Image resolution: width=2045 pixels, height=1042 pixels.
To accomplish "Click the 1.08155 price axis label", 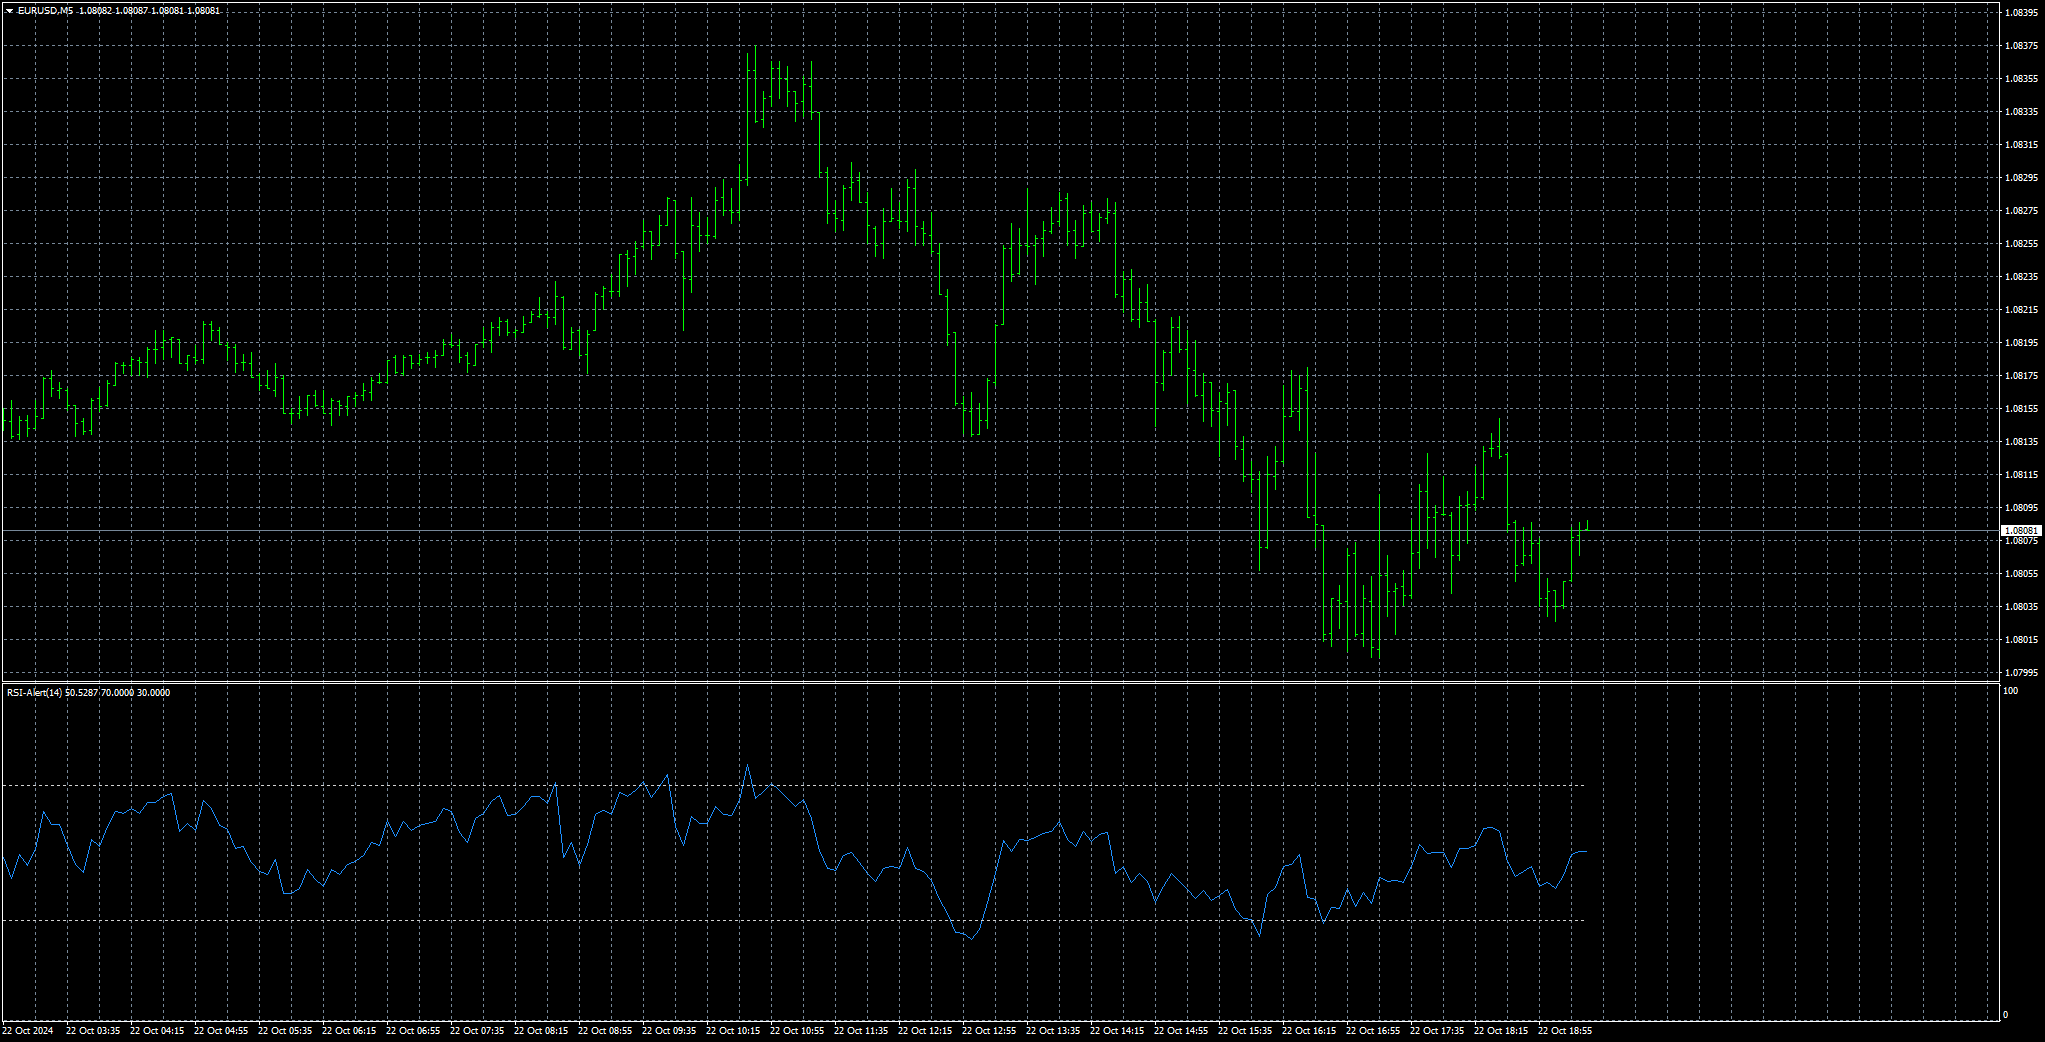I will tap(2022, 409).
